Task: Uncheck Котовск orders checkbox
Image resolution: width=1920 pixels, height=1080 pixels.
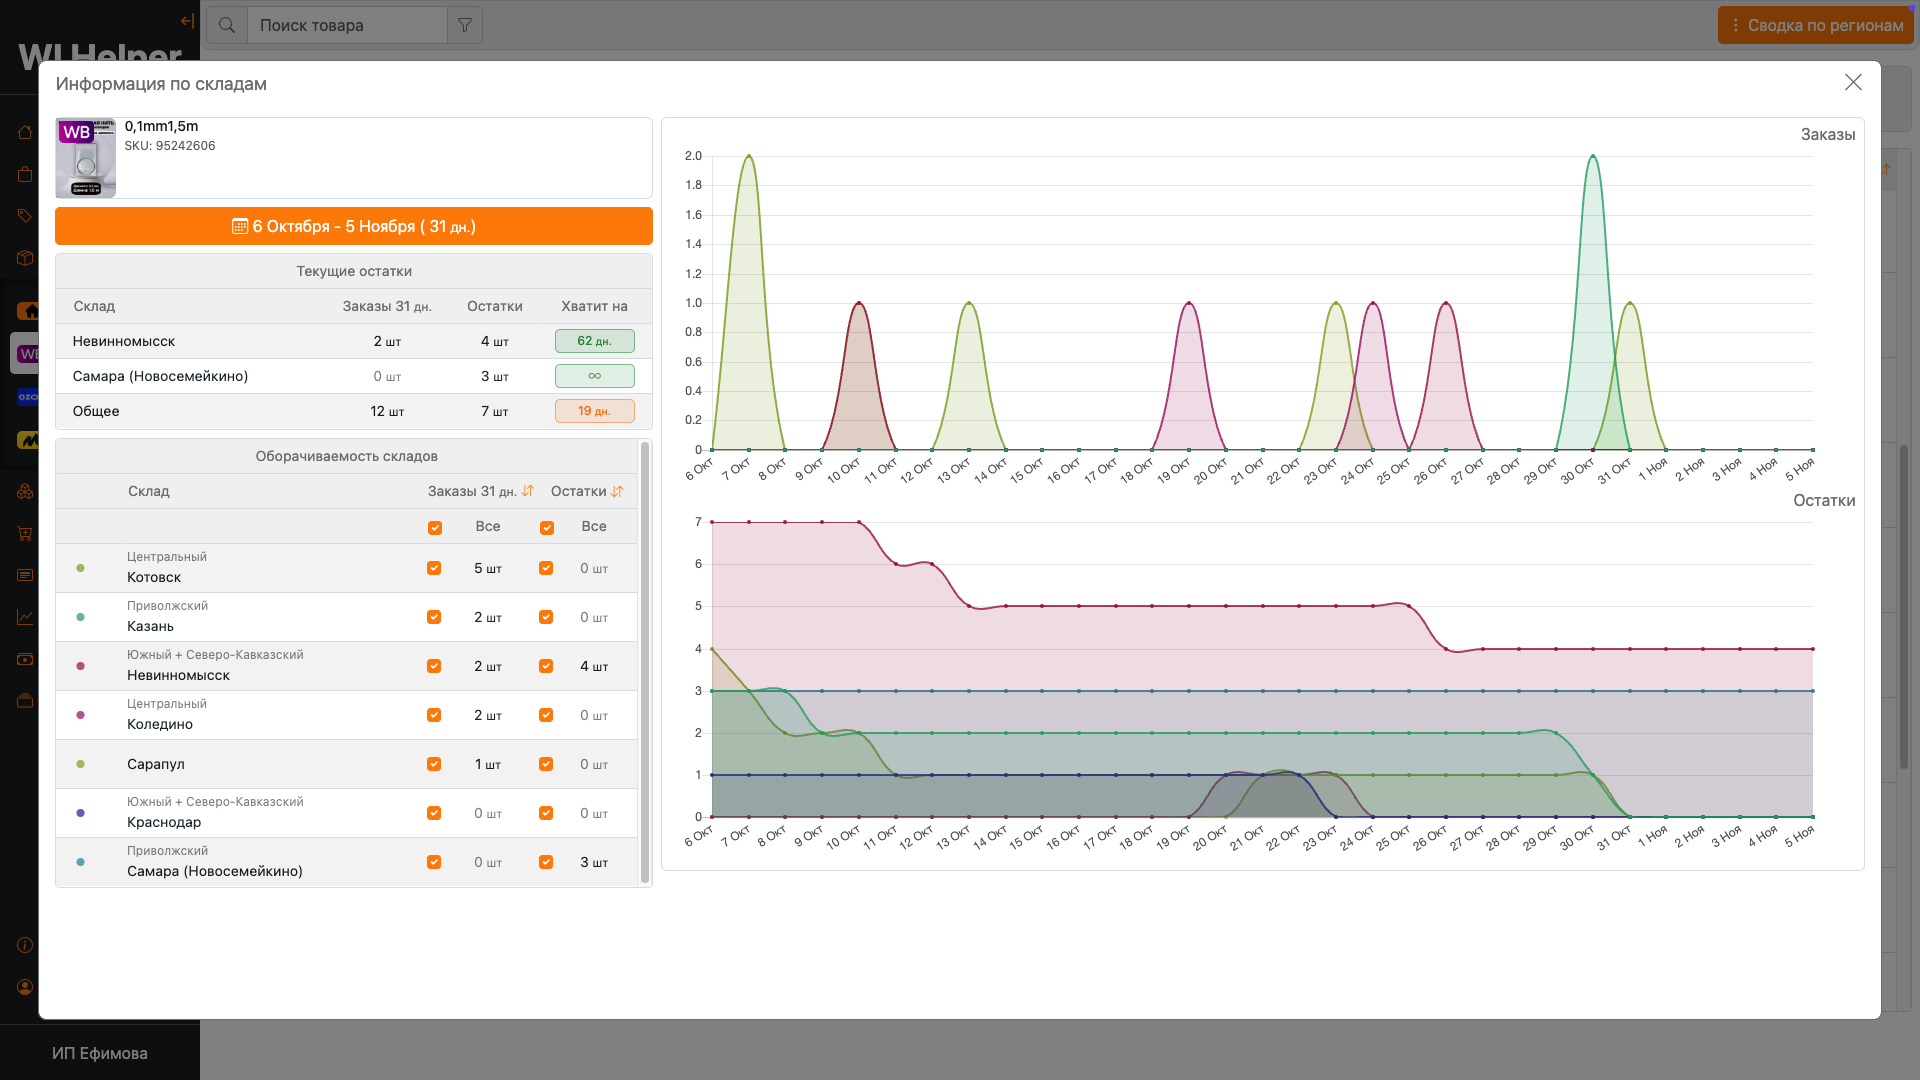Action: (434, 568)
